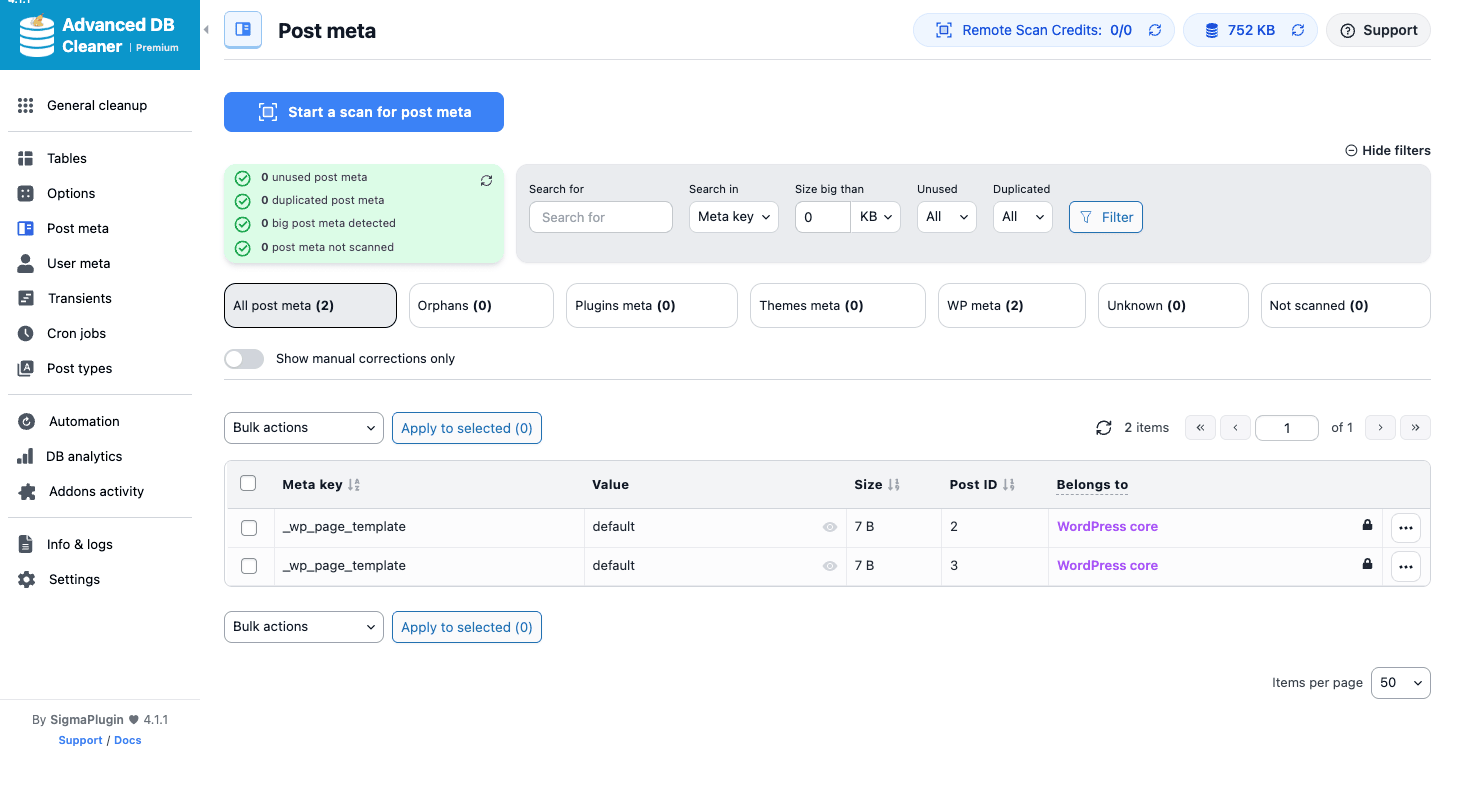Image resolution: width=1465 pixels, height=800 pixels.
Task: Open actions menu for Post ID 3 row
Action: 1406,567
